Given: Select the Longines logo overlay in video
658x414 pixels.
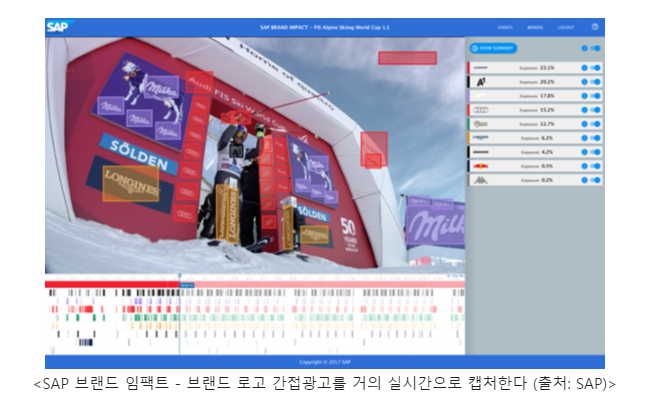Looking at the screenshot, I should pos(131,184).
